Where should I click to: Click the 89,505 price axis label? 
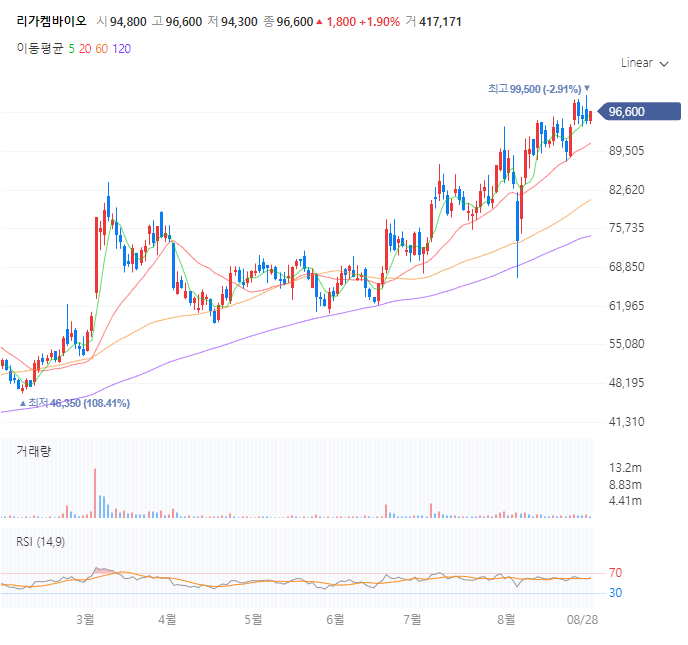(627, 151)
